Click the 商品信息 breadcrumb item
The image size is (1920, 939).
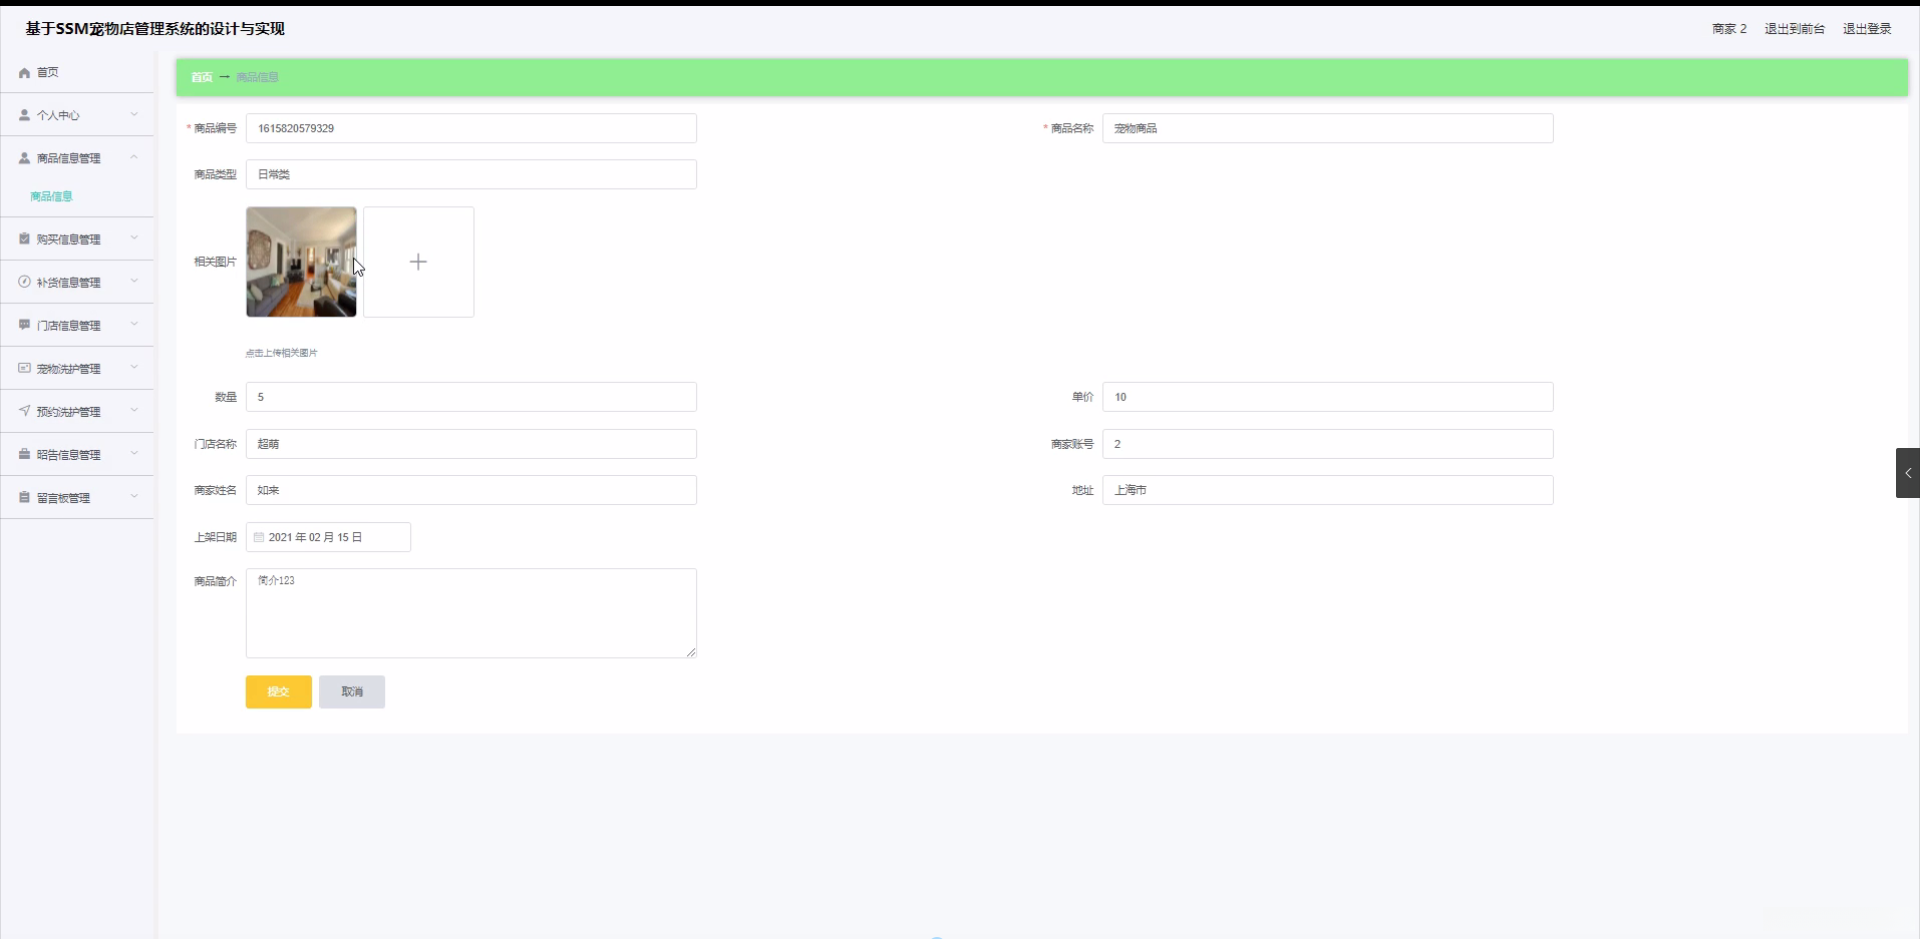[257, 77]
